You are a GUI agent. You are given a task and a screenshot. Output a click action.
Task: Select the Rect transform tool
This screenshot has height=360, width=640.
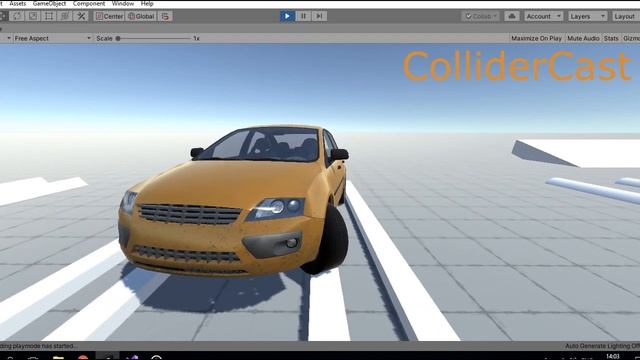pyautogui.click(x=49, y=16)
